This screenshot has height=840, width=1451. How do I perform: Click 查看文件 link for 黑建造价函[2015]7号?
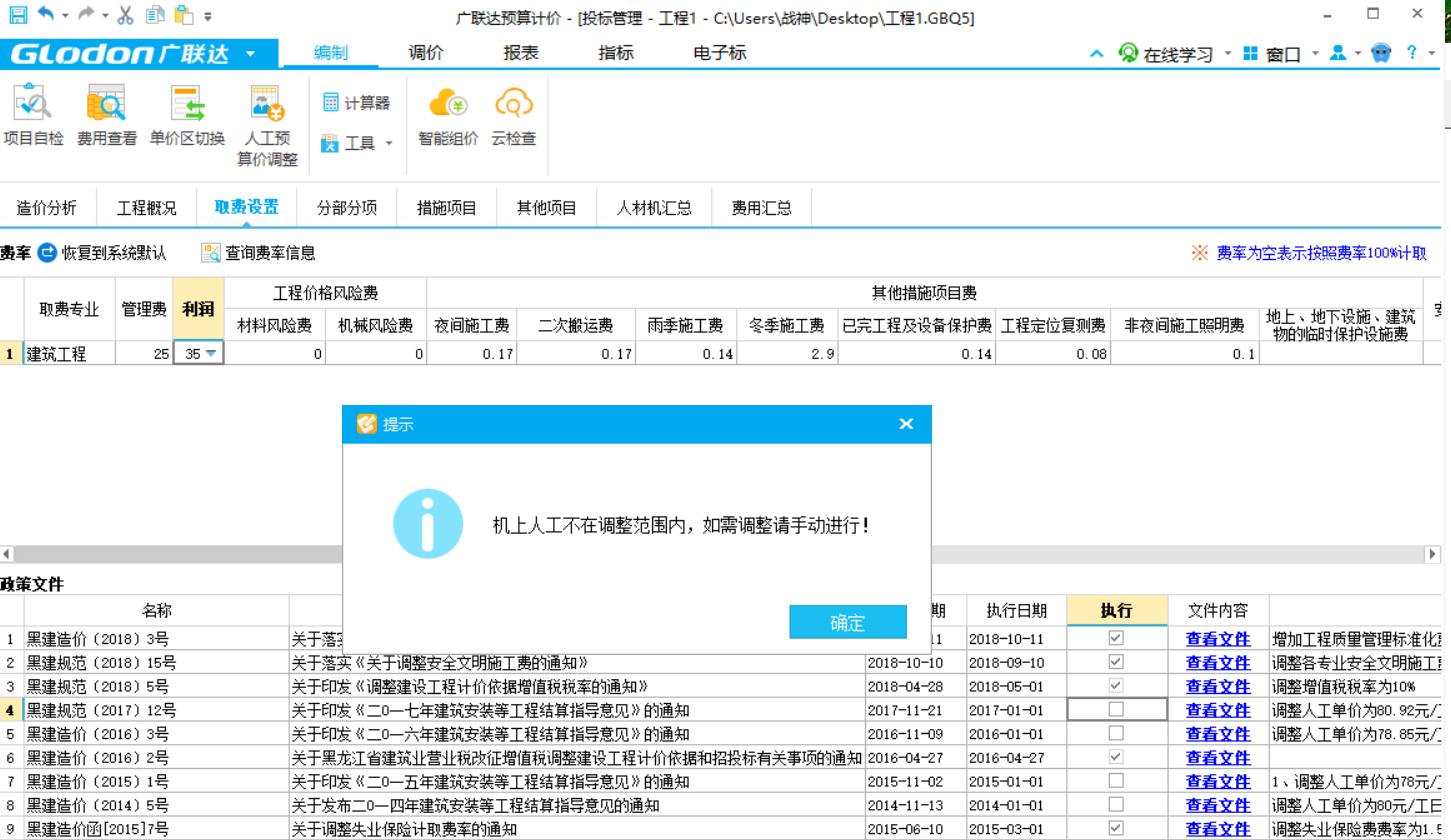[1218, 828]
